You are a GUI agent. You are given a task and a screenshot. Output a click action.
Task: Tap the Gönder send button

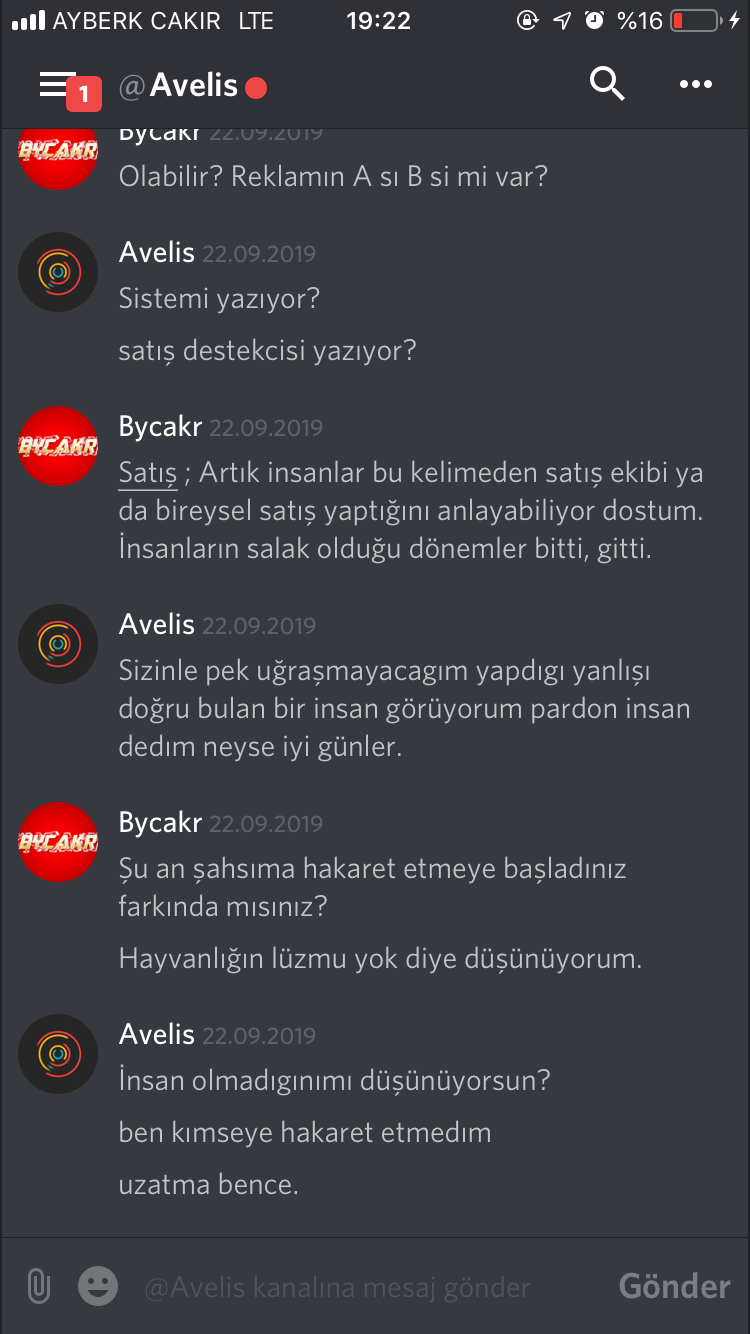(675, 1286)
